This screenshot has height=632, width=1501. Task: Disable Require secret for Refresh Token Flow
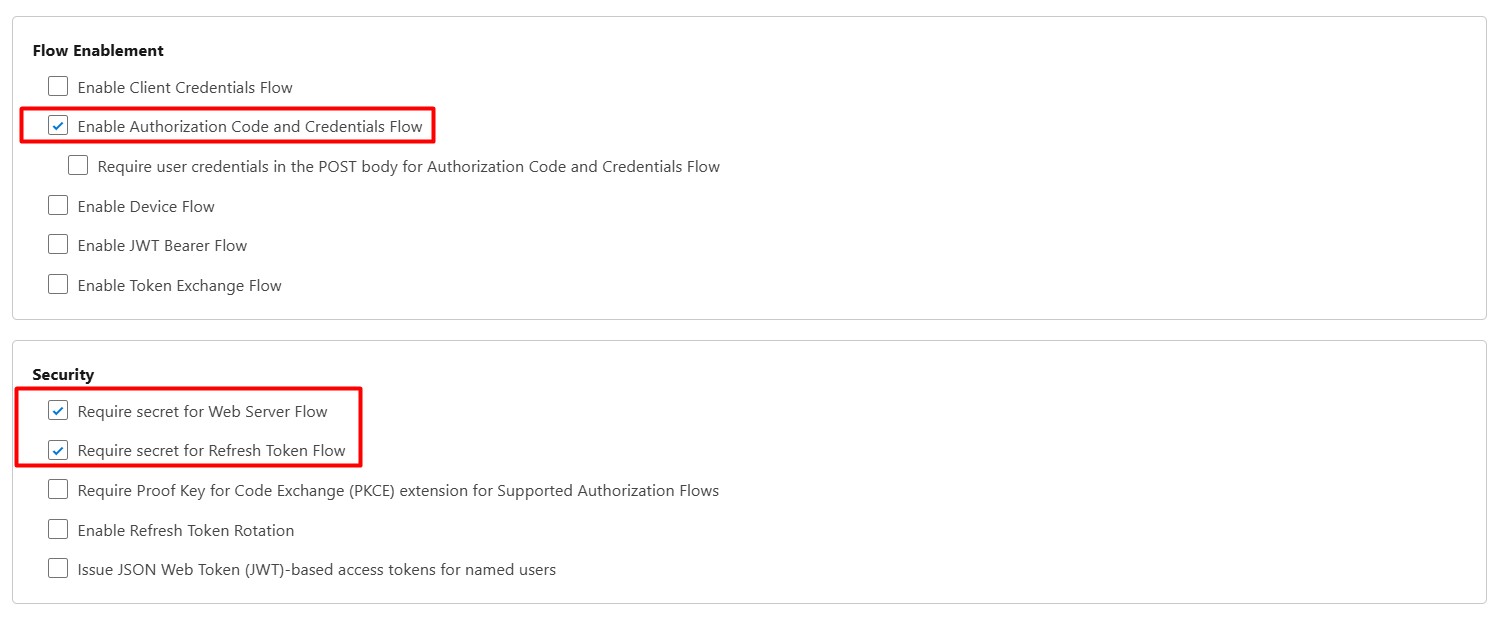coord(58,450)
